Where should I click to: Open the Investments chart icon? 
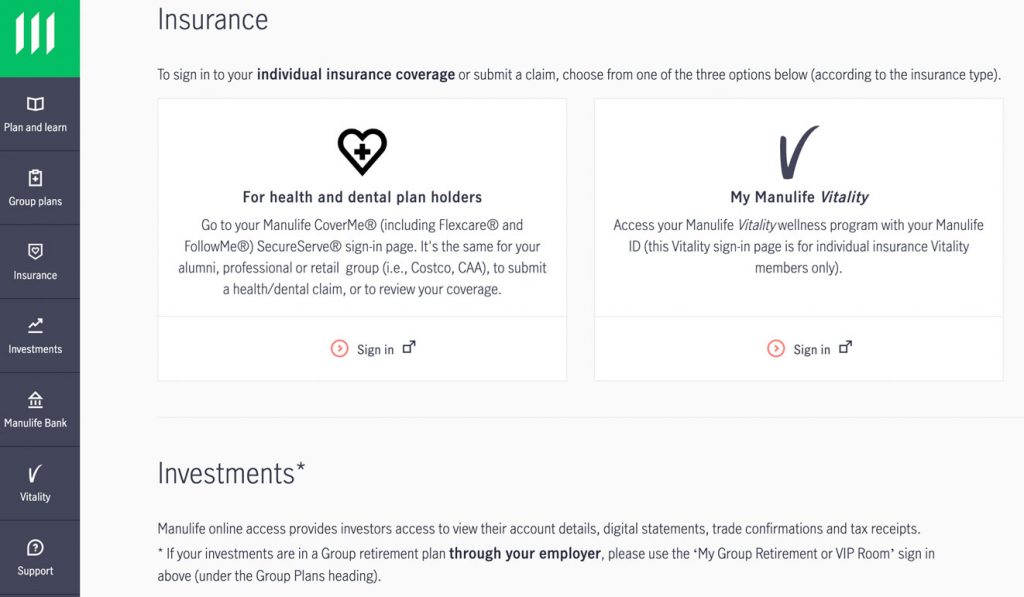(x=35, y=325)
